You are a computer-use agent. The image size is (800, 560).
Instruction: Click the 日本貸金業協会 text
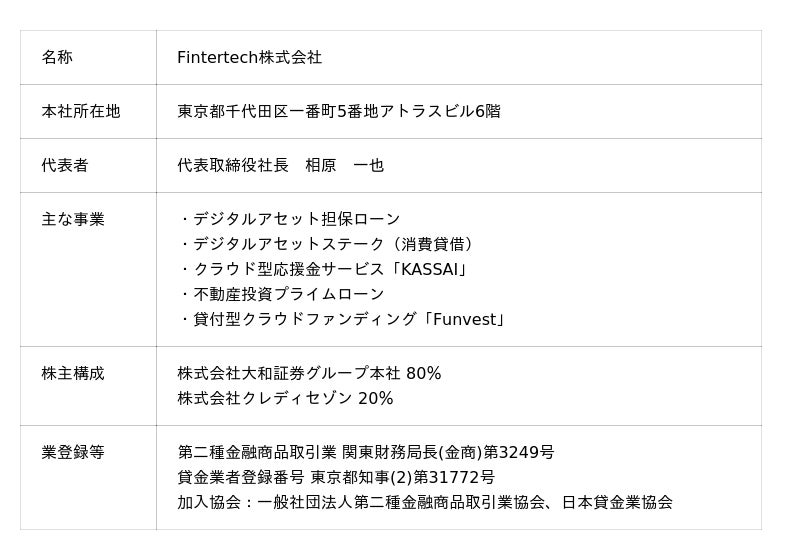(x=617, y=503)
